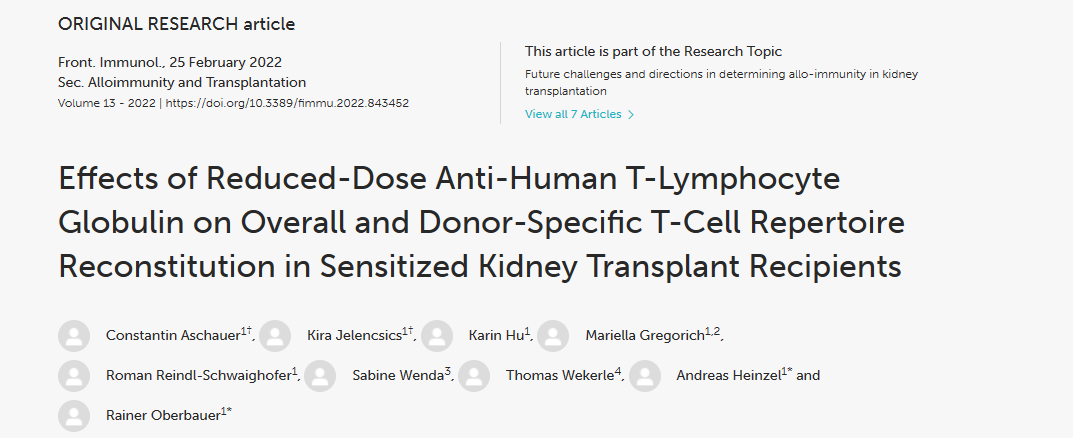Click the chevron next to View all Articles
This screenshot has height=438, width=1073.
pyautogui.click(x=631, y=115)
